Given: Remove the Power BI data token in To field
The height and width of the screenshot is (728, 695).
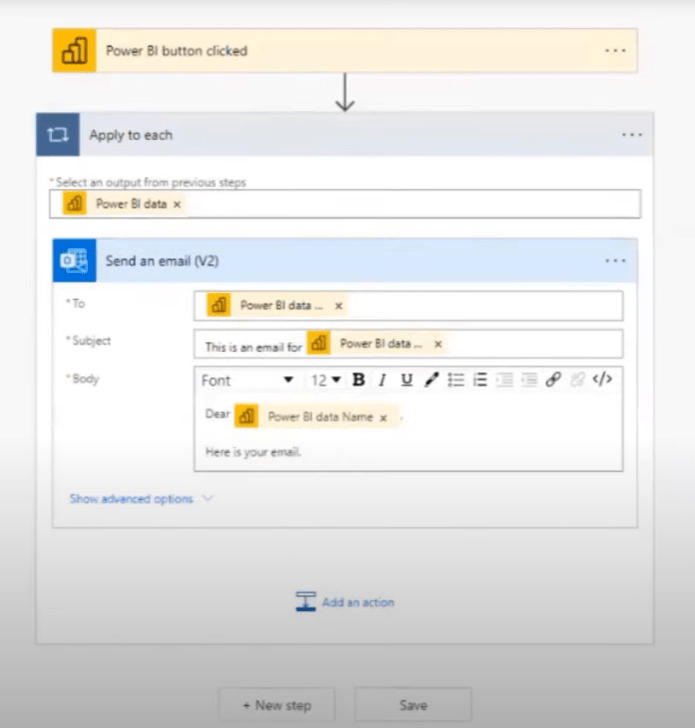Looking at the screenshot, I should coord(338,306).
